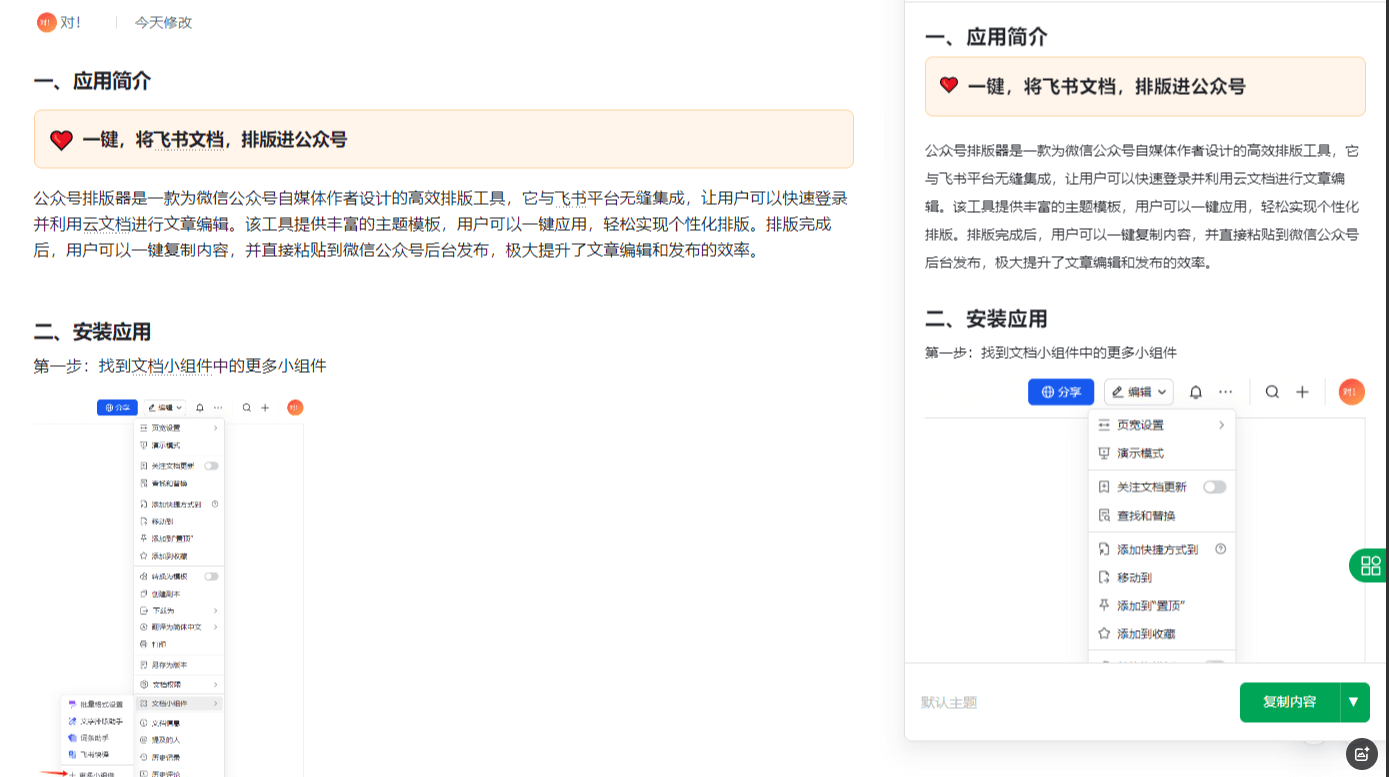The width and height of the screenshot is (1389, 777).
Task: Expand 文档小组件 arrow in left document image
Action: 215,704
